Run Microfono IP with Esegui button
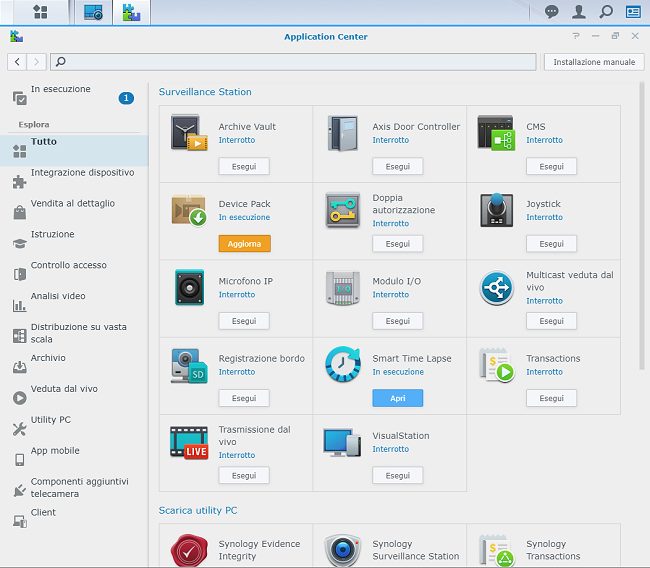This screenshot has width=650, height=568. [244, 321]
